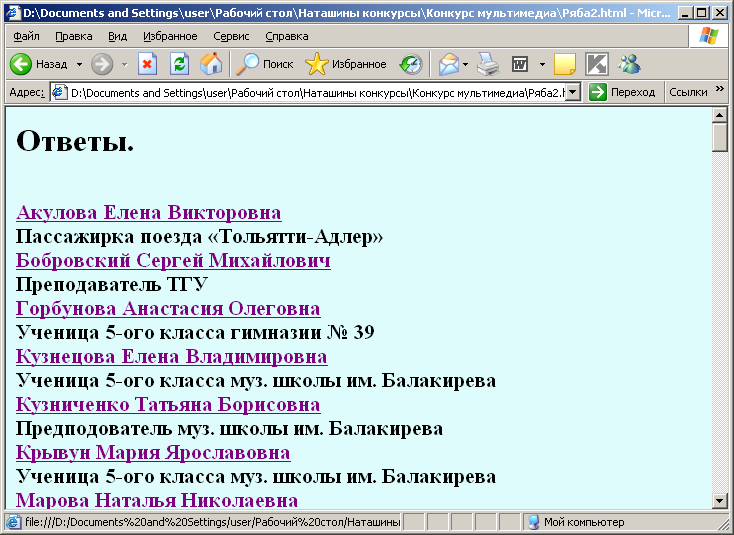Image resolution: width=734 pixels, height=535 pixels.
Task: Click page icon in address bar
Action: click(x=59, y=92)
